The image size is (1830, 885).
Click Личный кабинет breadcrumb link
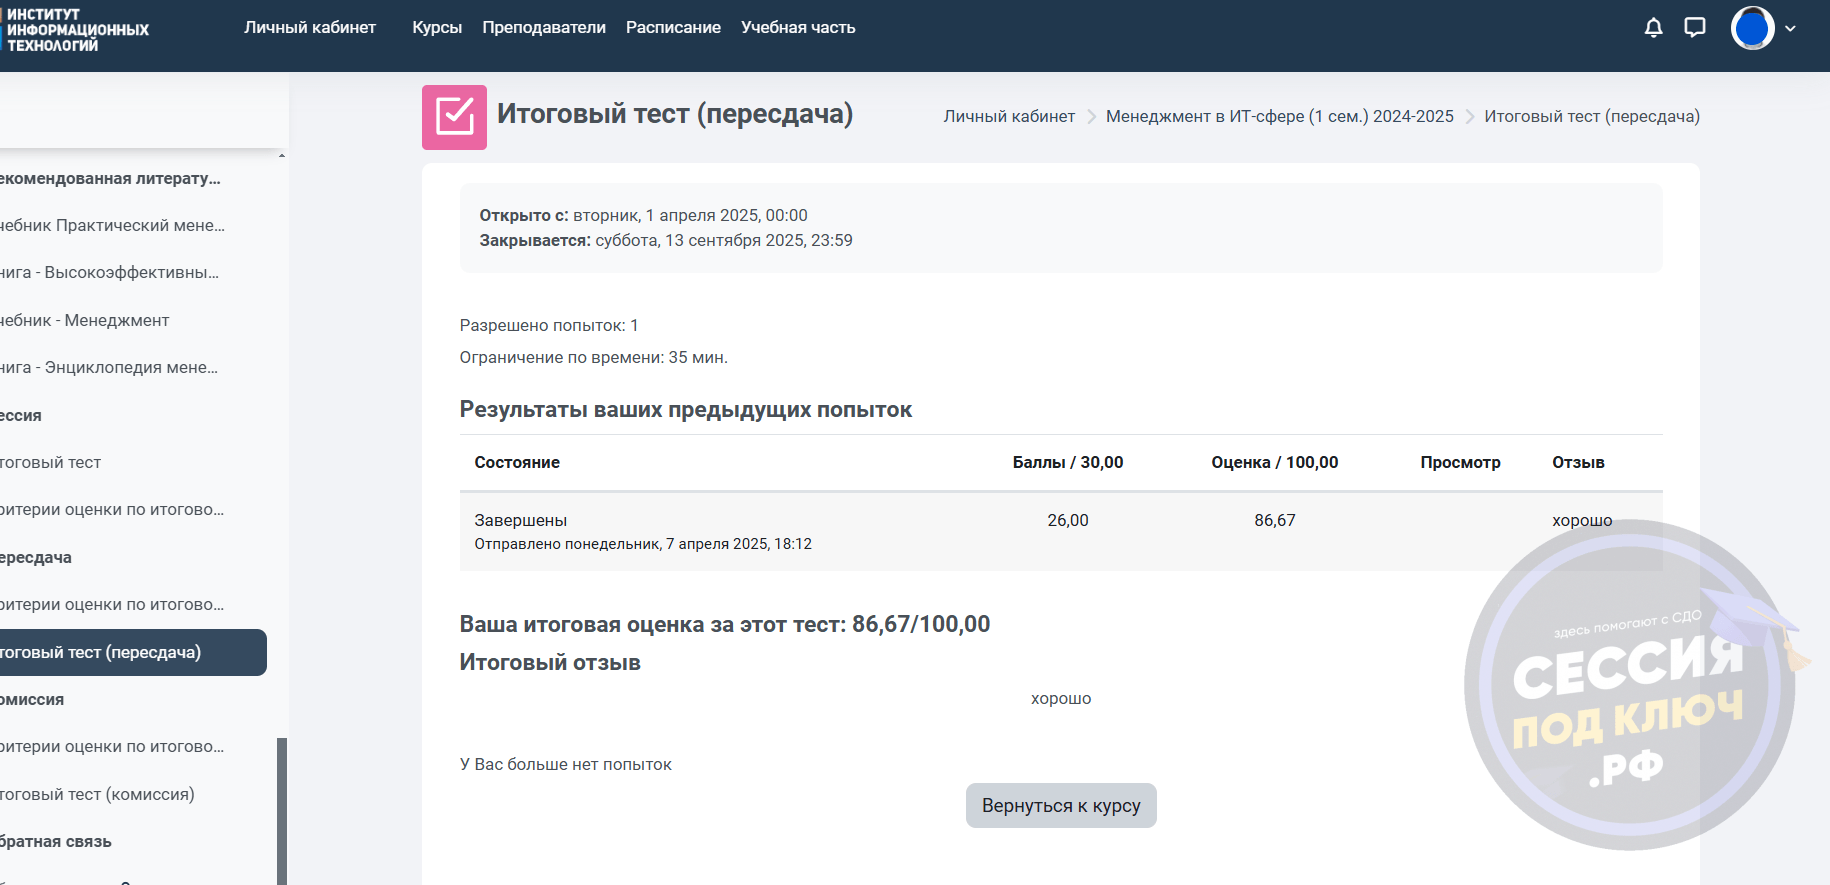(1009, 117)
